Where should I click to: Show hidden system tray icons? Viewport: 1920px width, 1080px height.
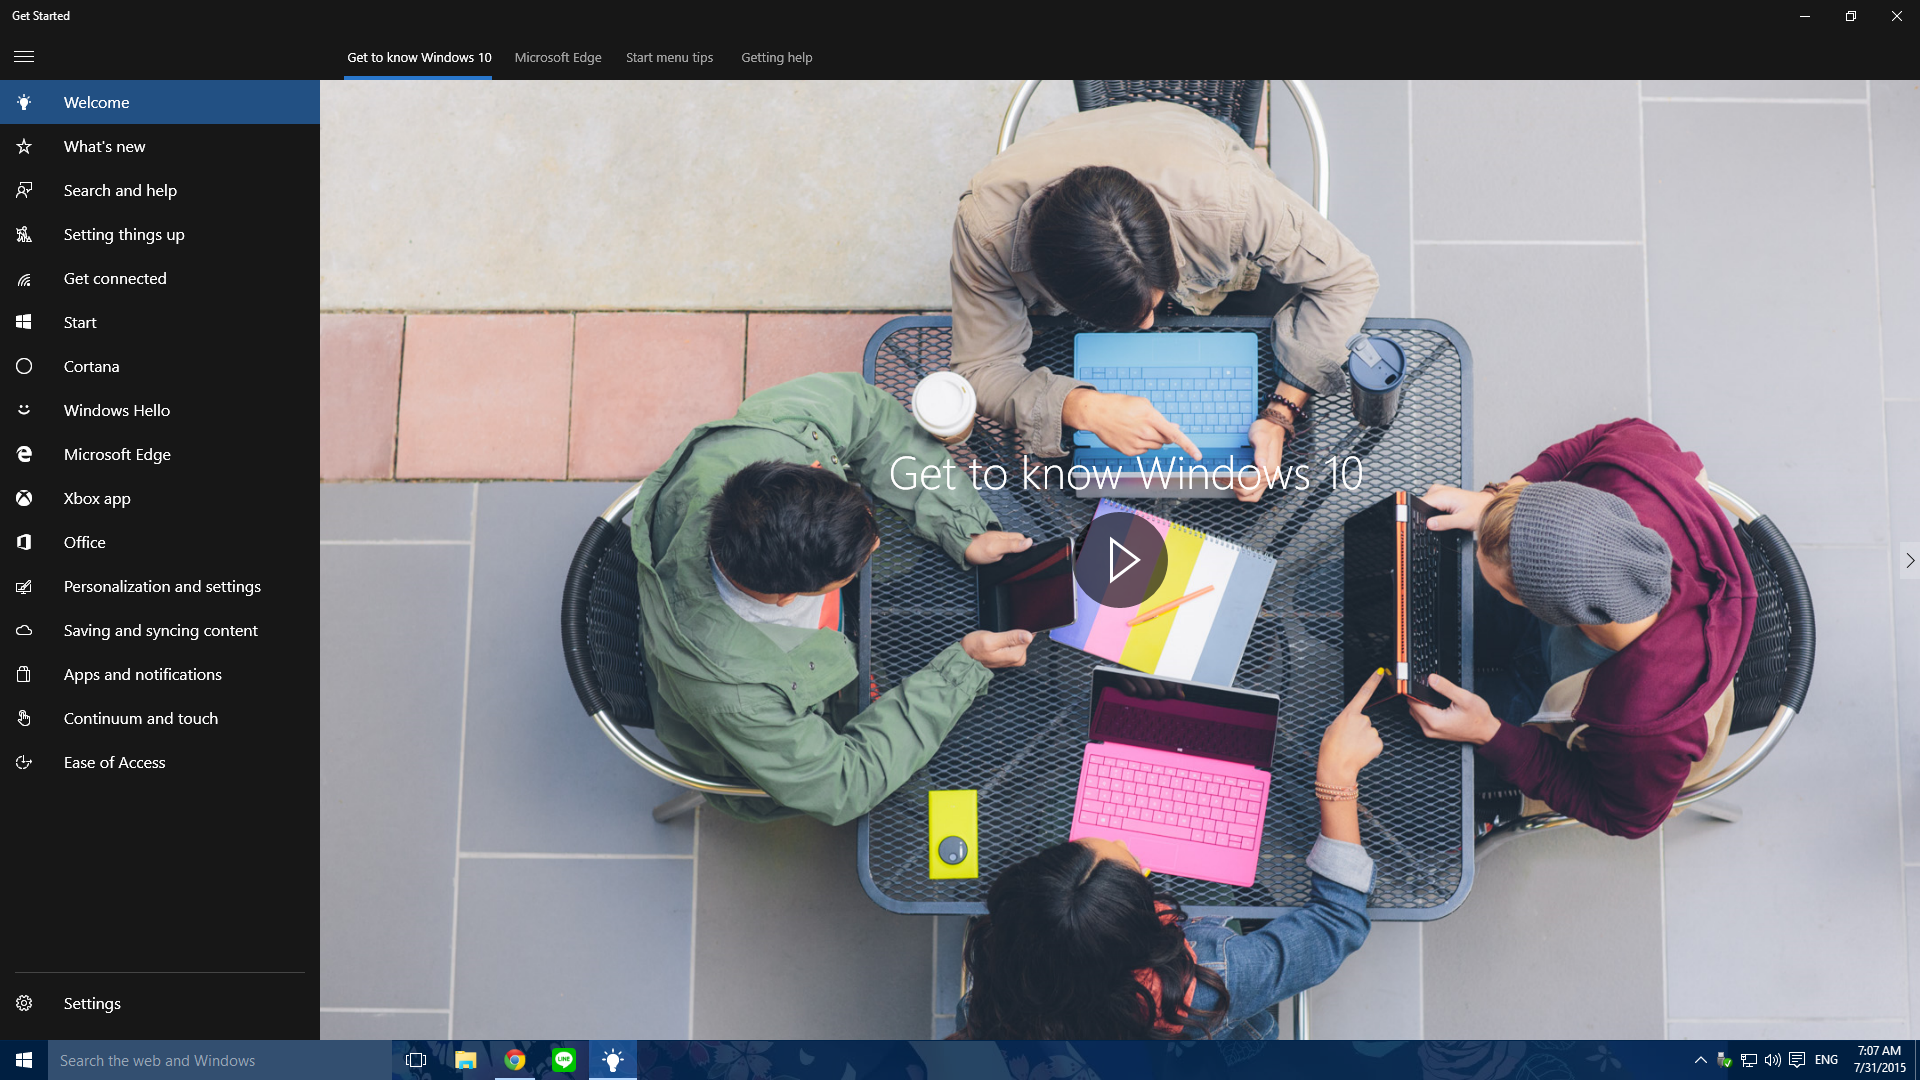pyautogui.click(x=1701, y=1060)
